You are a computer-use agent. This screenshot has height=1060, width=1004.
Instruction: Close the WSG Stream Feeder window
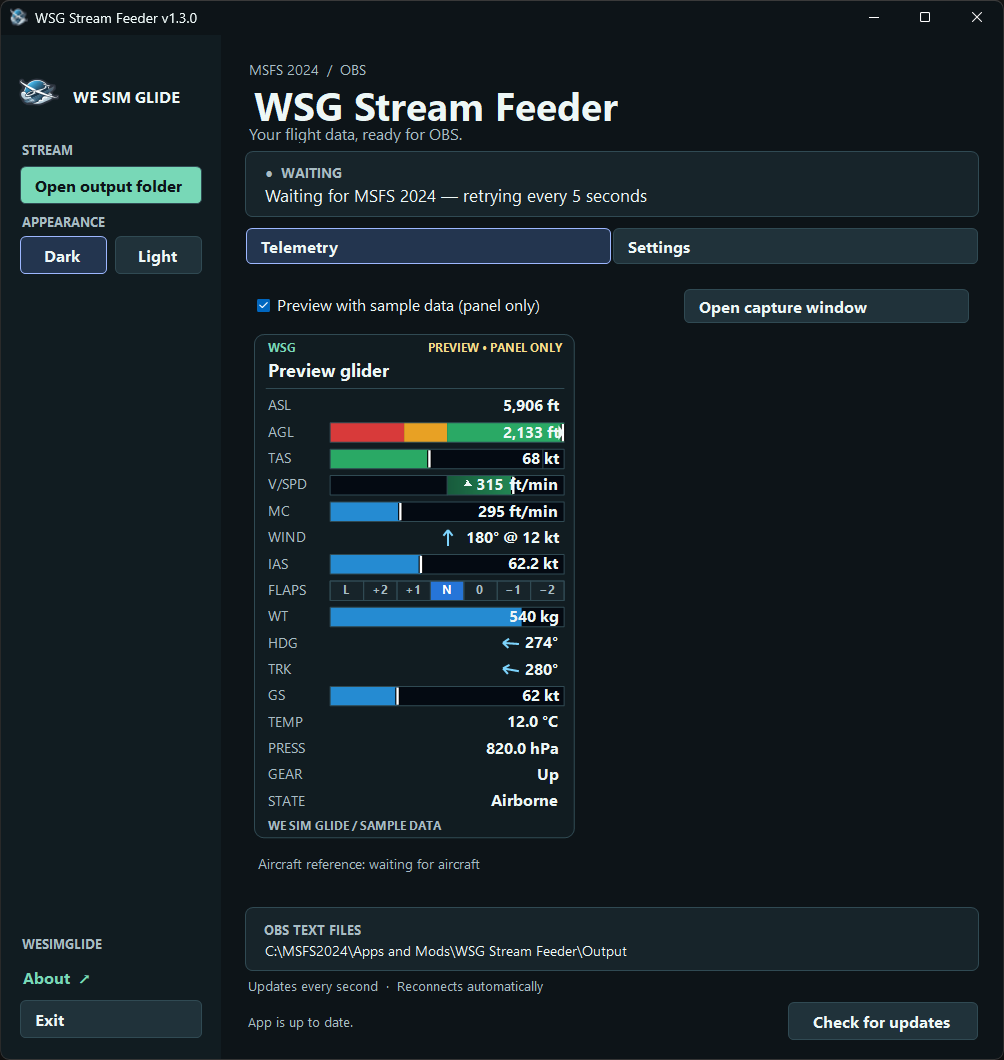(976, 17)
